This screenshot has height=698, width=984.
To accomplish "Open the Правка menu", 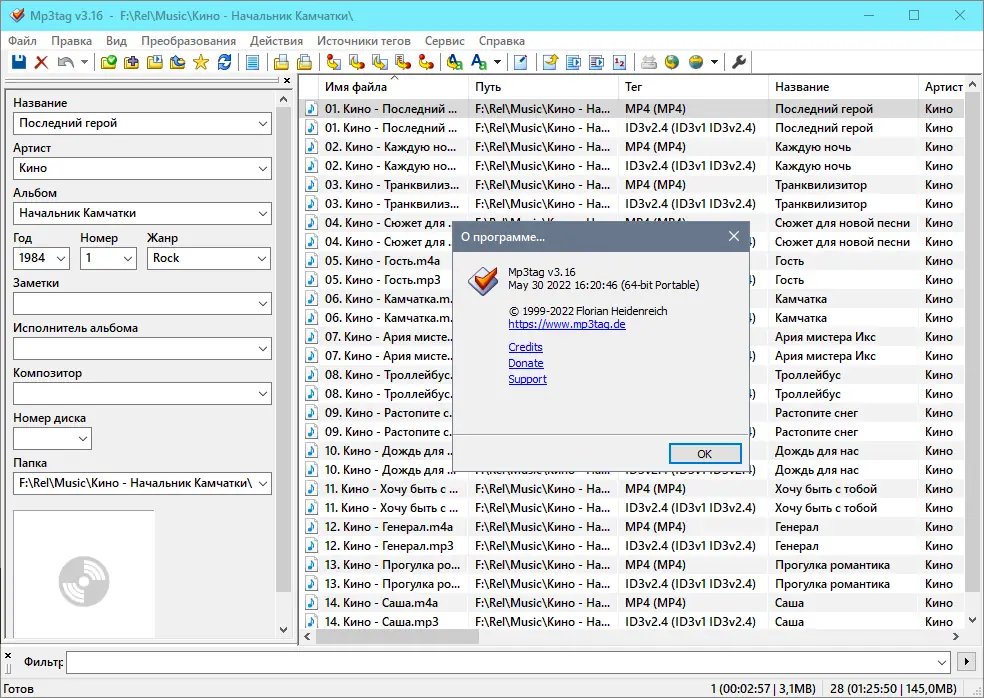I will [72, 41].
